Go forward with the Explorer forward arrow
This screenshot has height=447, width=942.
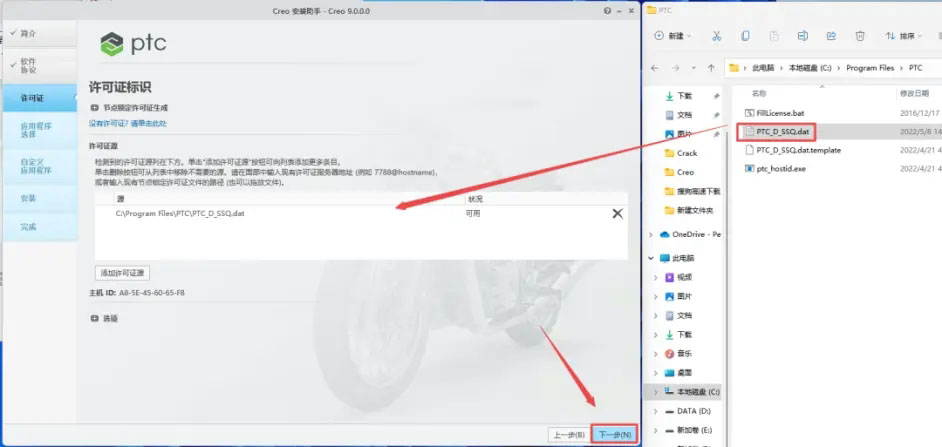[x=675, y=68]
